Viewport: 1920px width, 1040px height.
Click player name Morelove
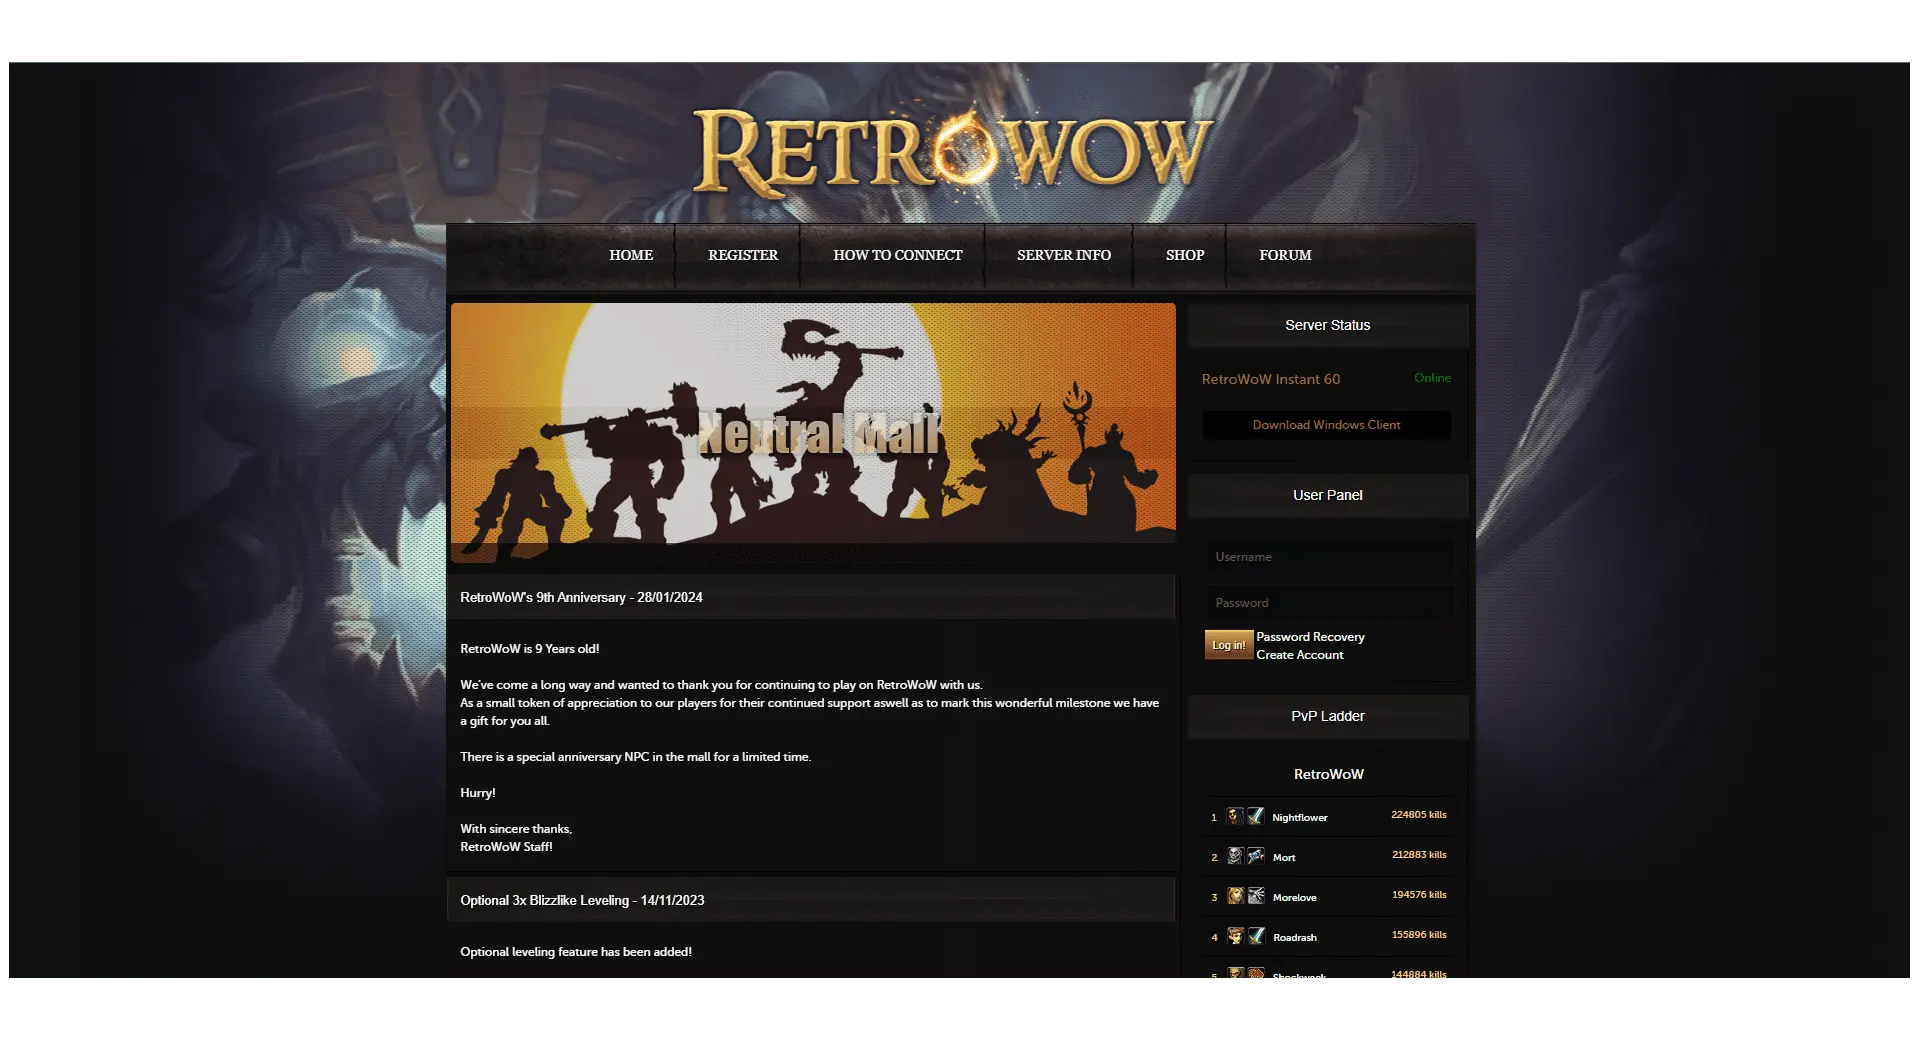coord(1294,897)
